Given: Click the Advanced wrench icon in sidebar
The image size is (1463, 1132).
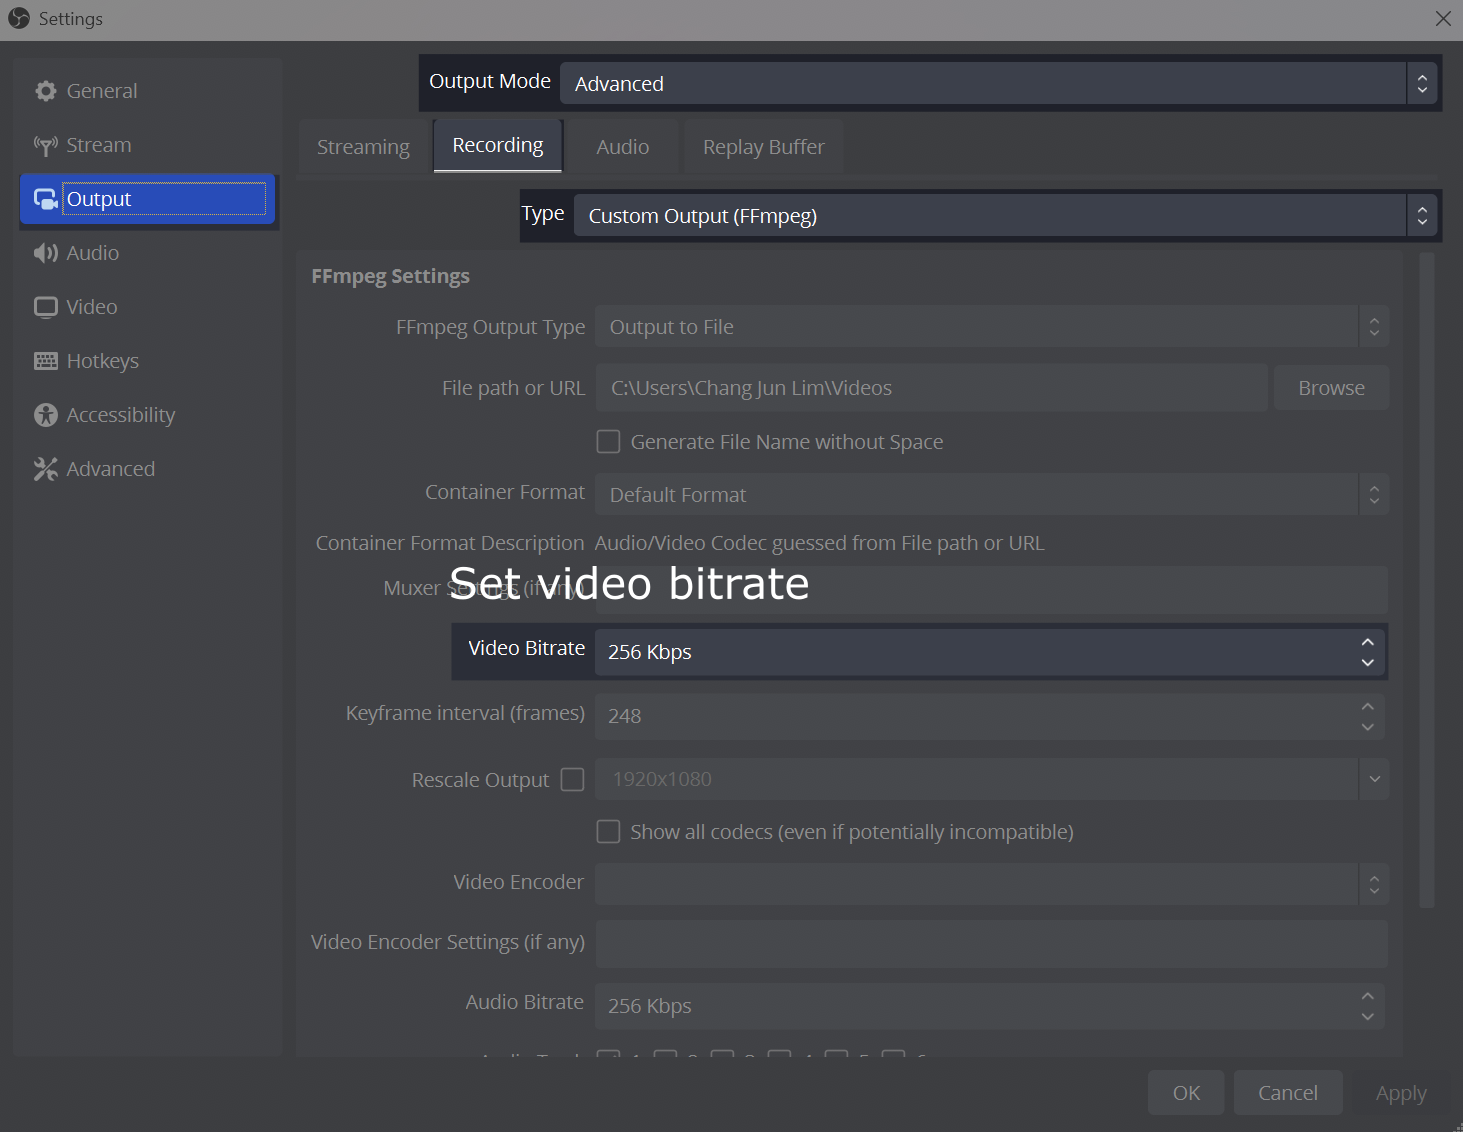Looking at the screenshot, I should 46,468.
